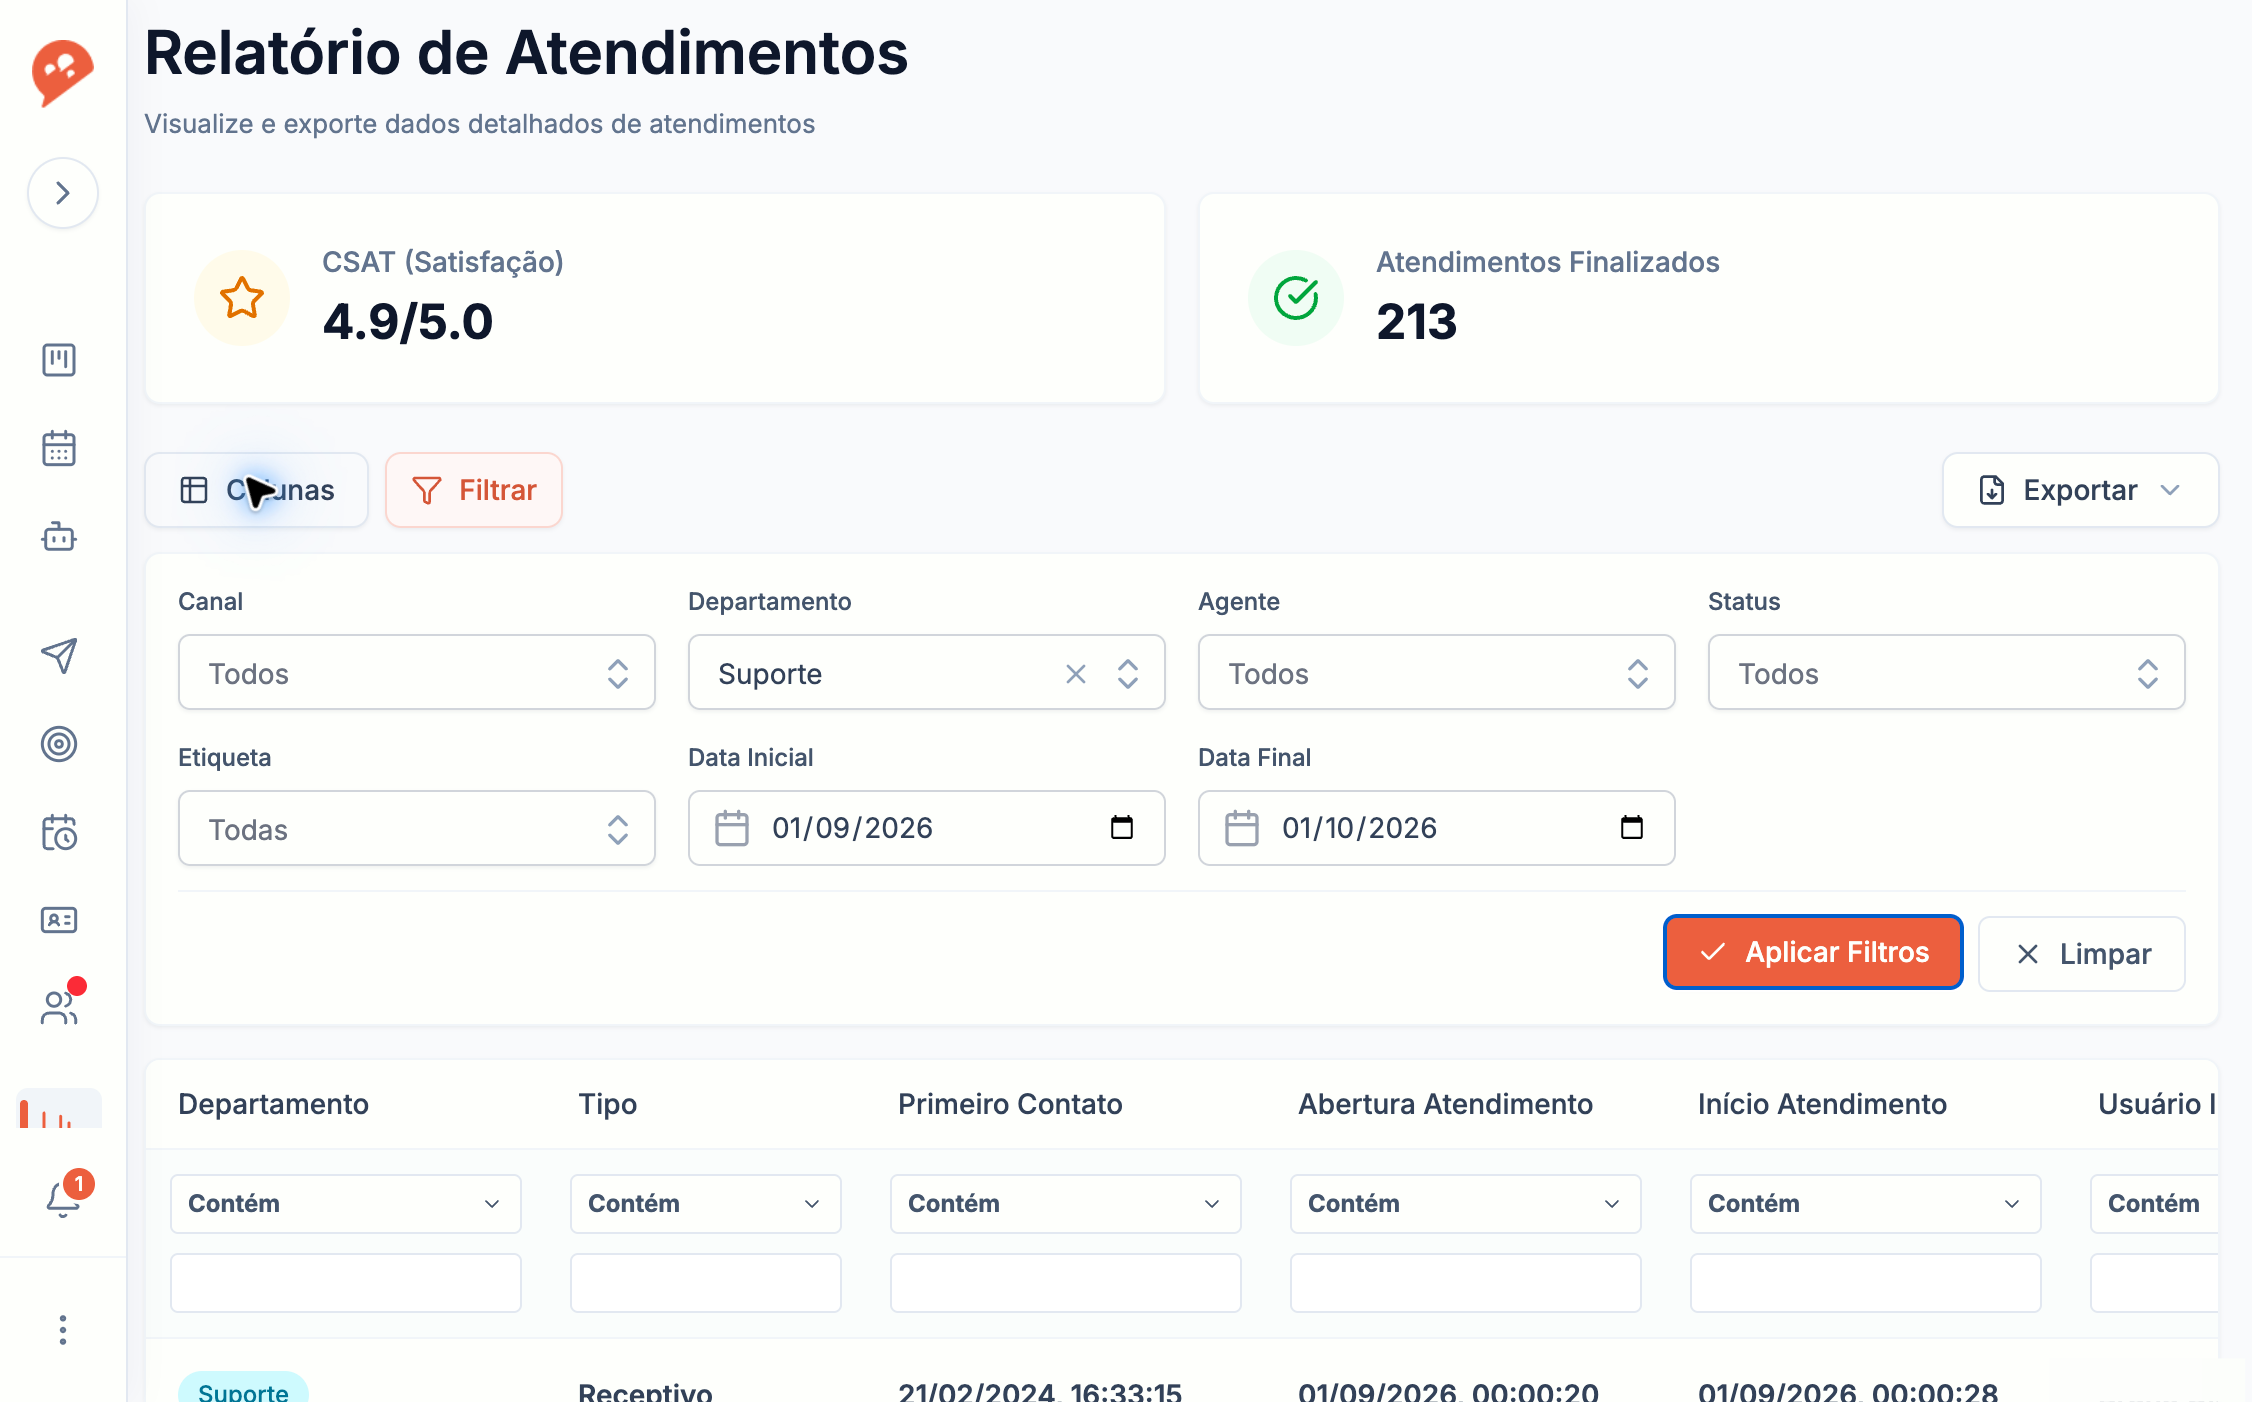Open the contact card sidebar icon
Image resolution: width=2252 pixels, height=1402 pixels.
click(59, 920)
